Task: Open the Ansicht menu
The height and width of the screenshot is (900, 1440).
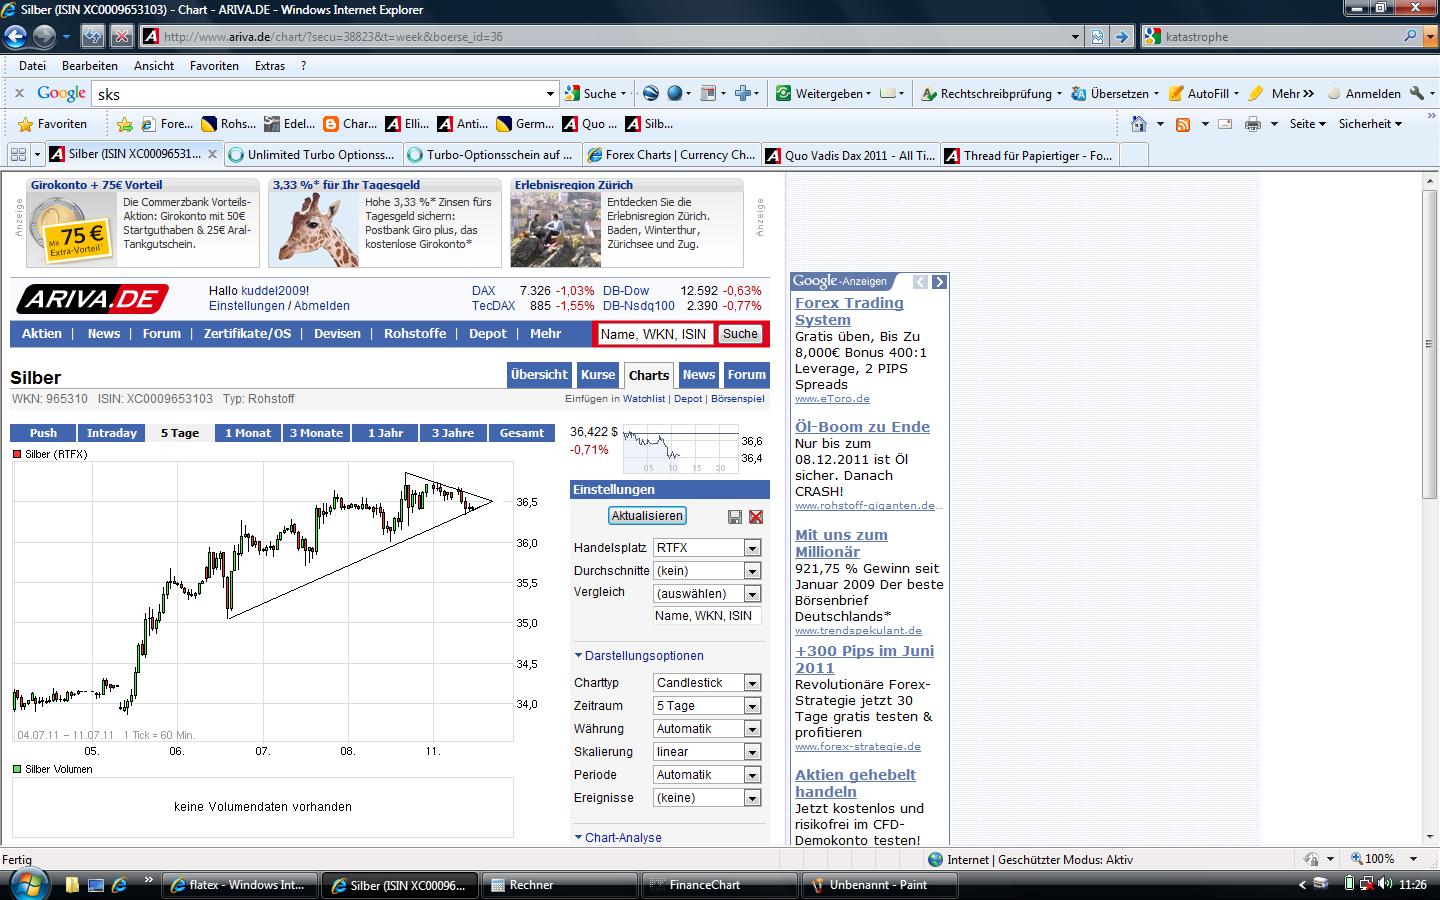Action: 154,66
